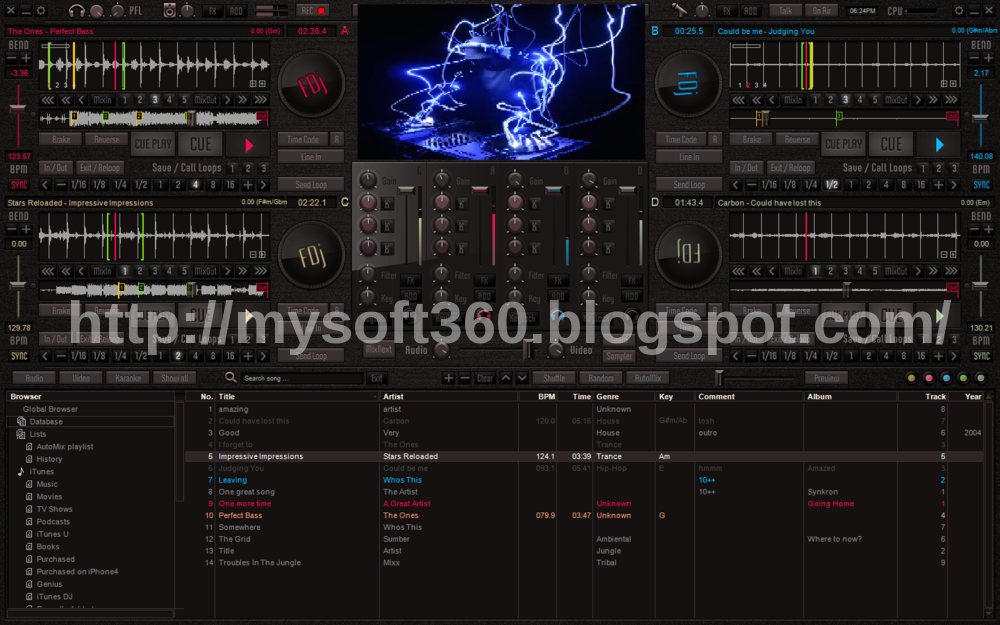Open the Sampler tab in the mixer
This screenshot has height=625, width=1000.
[618, 354]
